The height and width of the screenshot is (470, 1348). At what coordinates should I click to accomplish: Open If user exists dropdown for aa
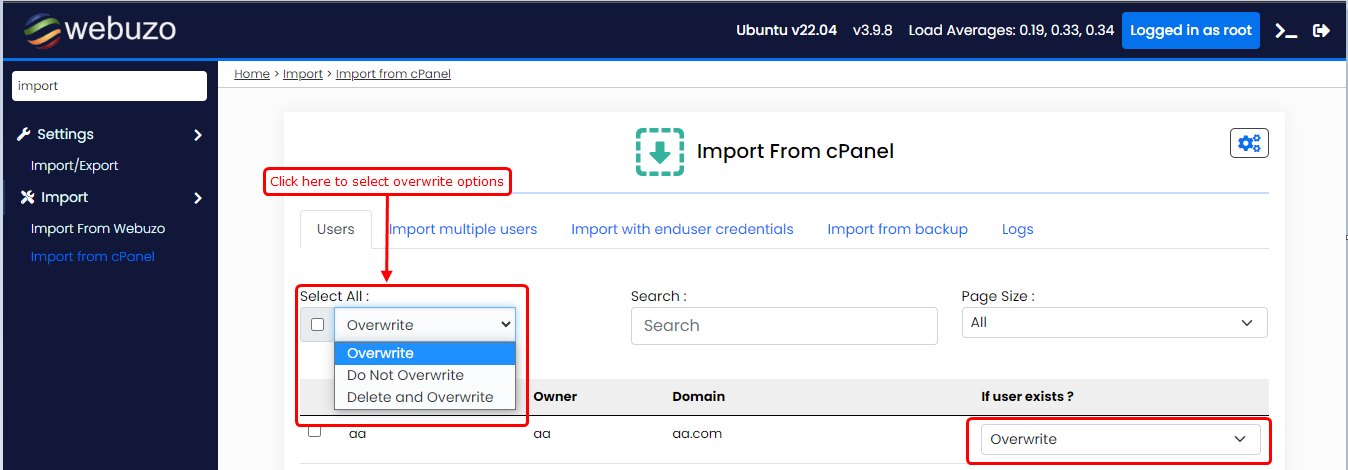(1120, 439)
